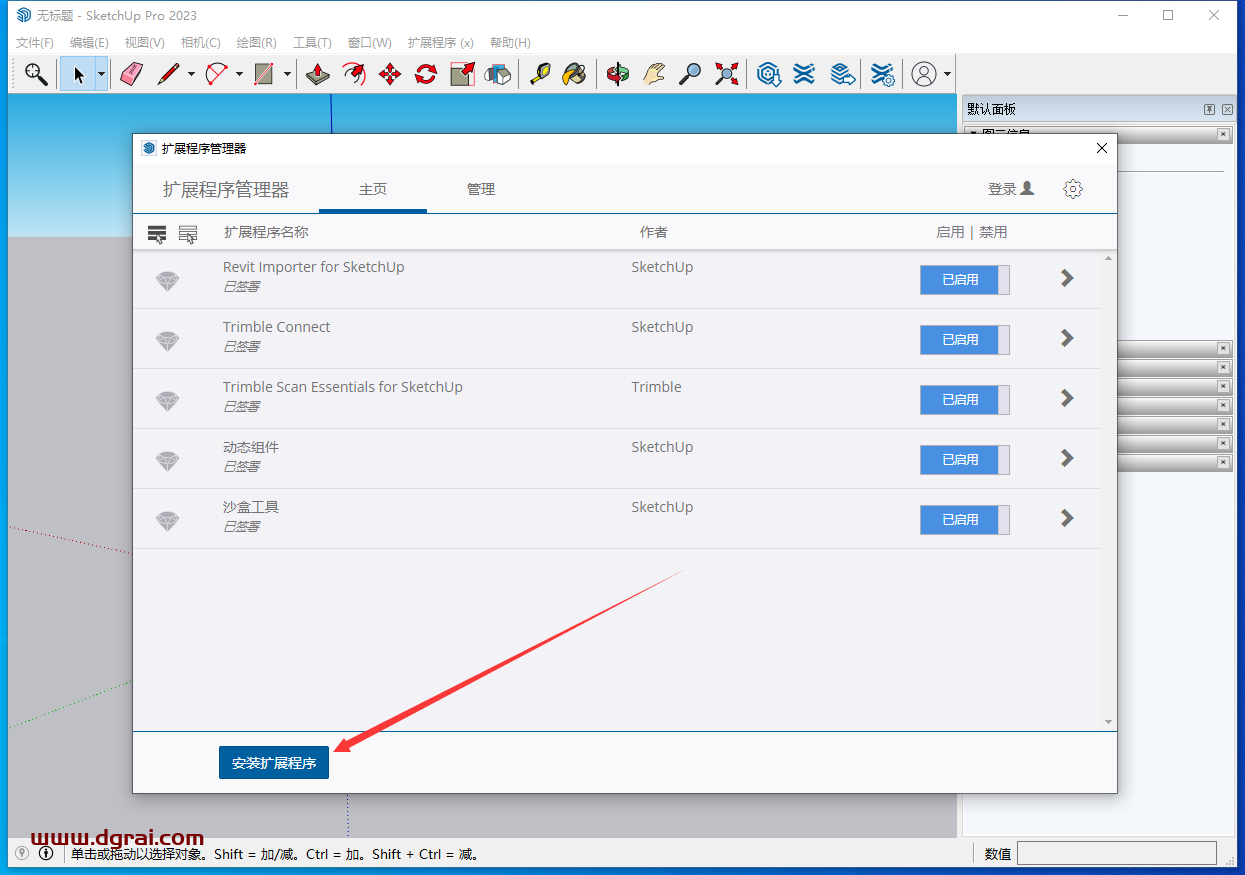Open the Search magnifier tool in toolbar
This screenshot has width=1245, height=875.
36,74
